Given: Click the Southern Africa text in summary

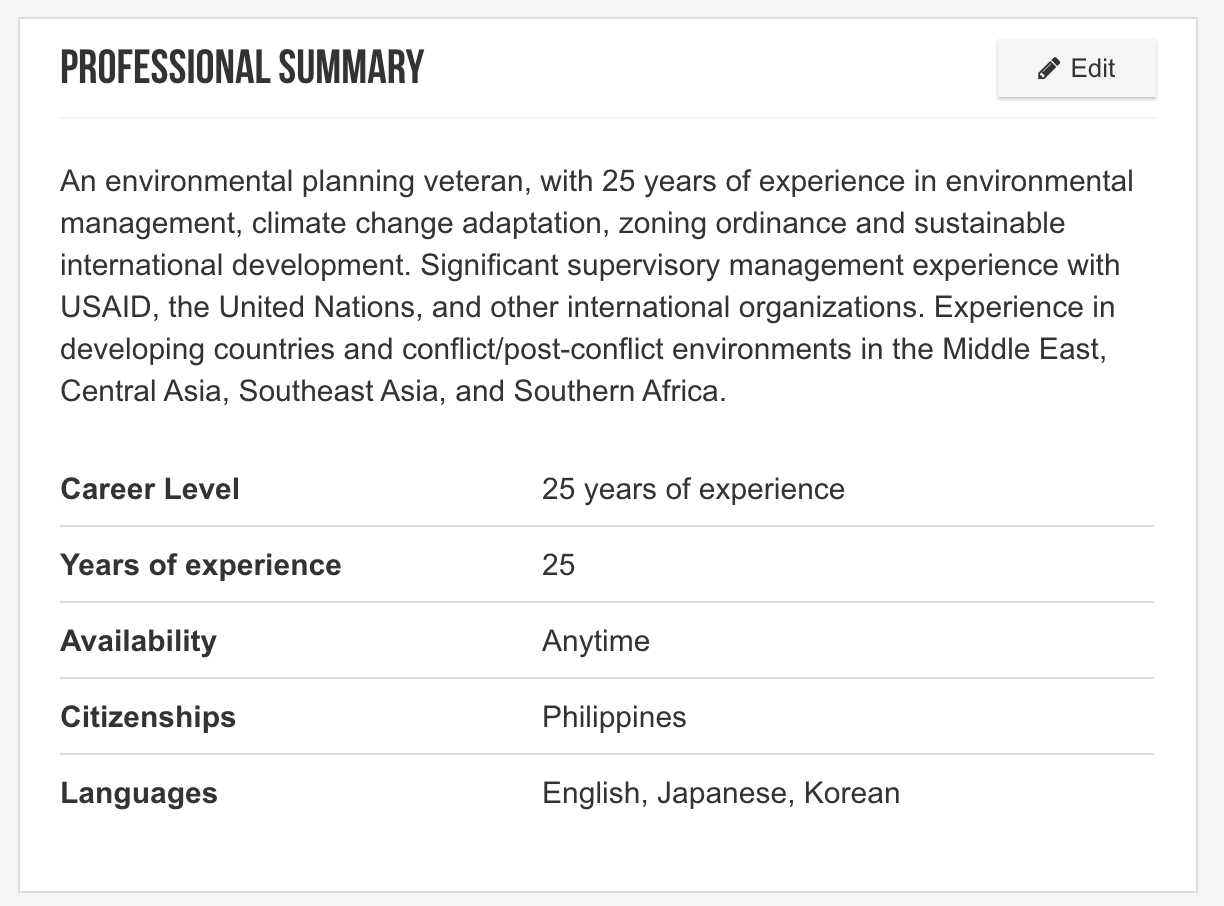Looking at the screenshot, I should 616,390.
